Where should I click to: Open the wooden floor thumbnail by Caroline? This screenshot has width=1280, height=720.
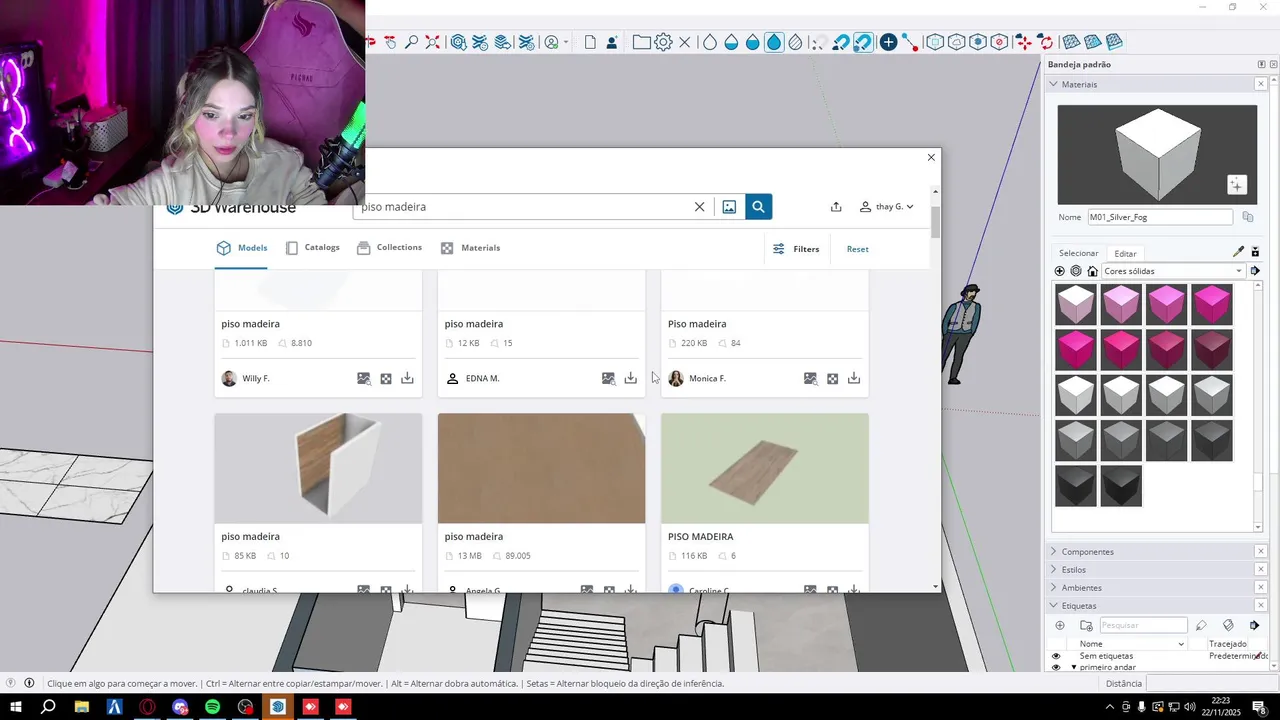click(x=765, y=468)
